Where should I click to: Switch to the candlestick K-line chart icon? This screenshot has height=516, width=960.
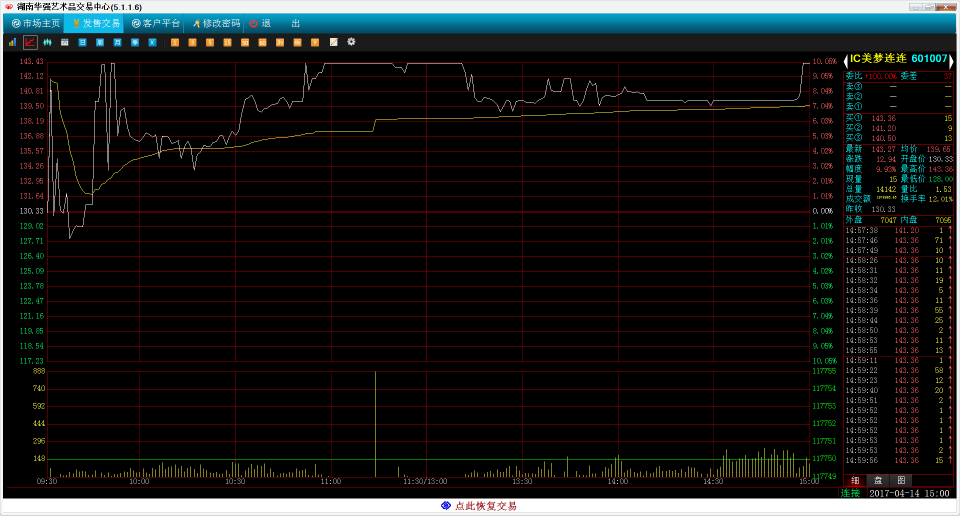47,42
